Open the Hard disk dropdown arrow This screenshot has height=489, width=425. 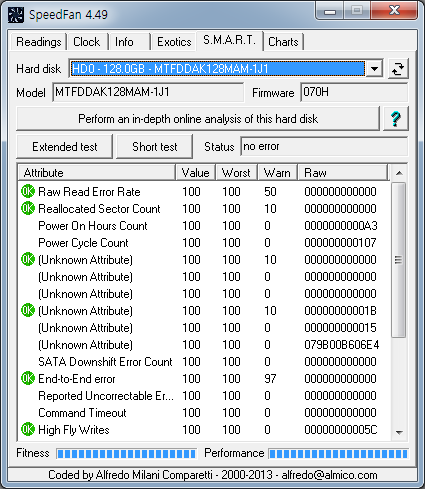coord(374,69)
